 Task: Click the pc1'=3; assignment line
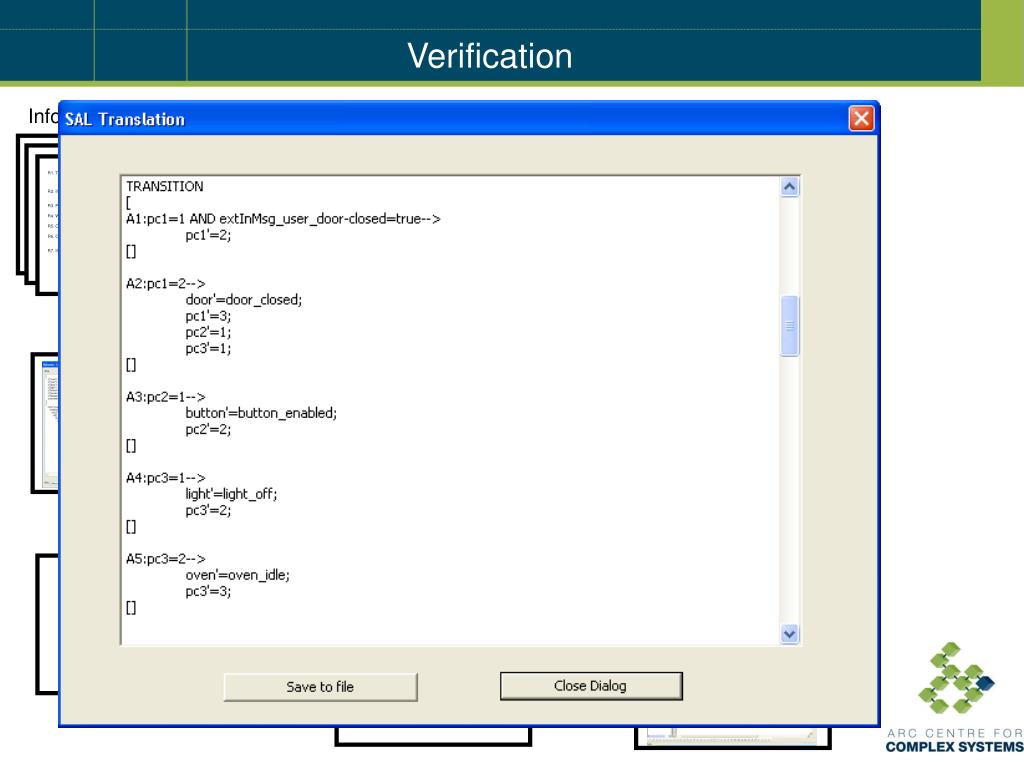[x=208, y=316]
